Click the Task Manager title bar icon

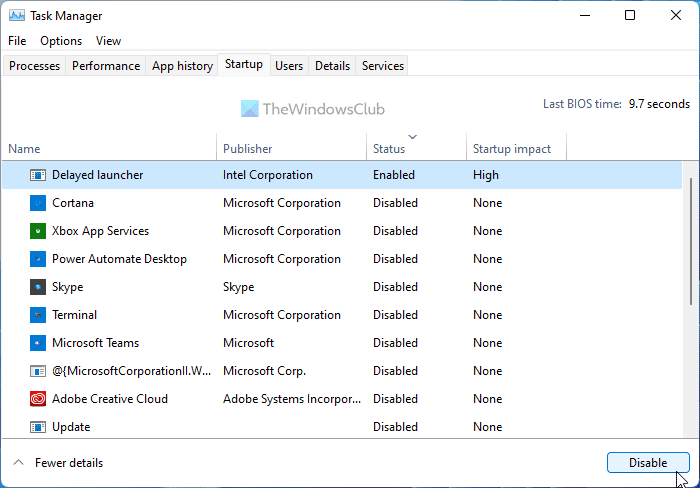pyautogui.click(x=17, y=16)
